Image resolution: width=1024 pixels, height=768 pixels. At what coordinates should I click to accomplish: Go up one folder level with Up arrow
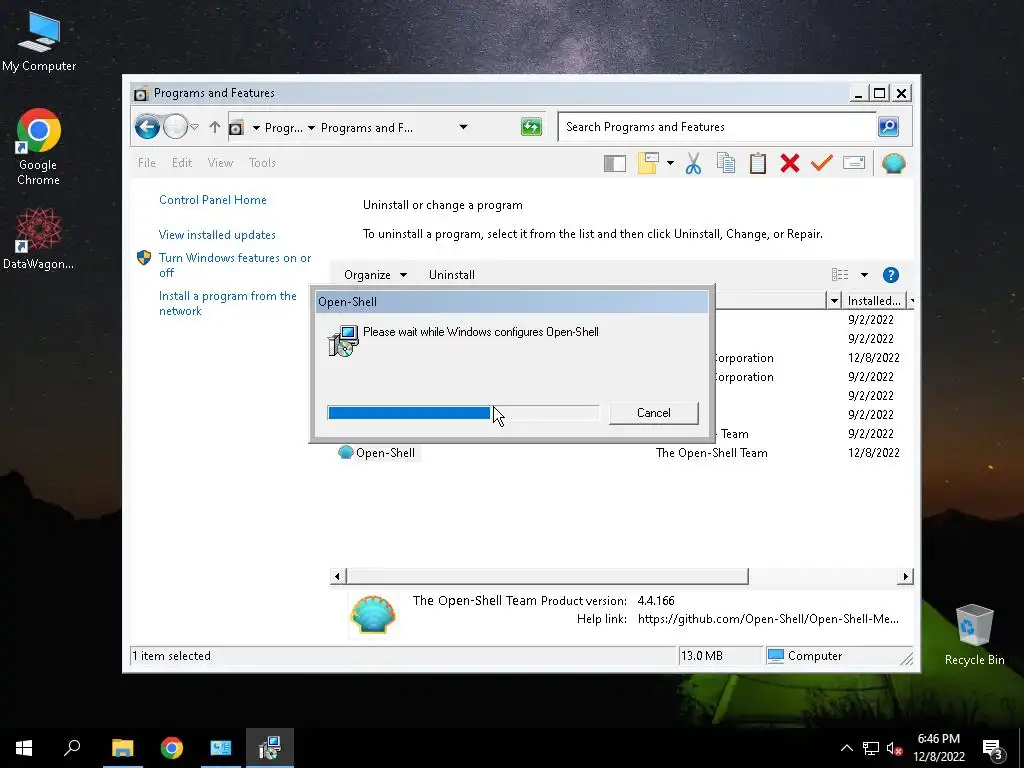point(214,127)
